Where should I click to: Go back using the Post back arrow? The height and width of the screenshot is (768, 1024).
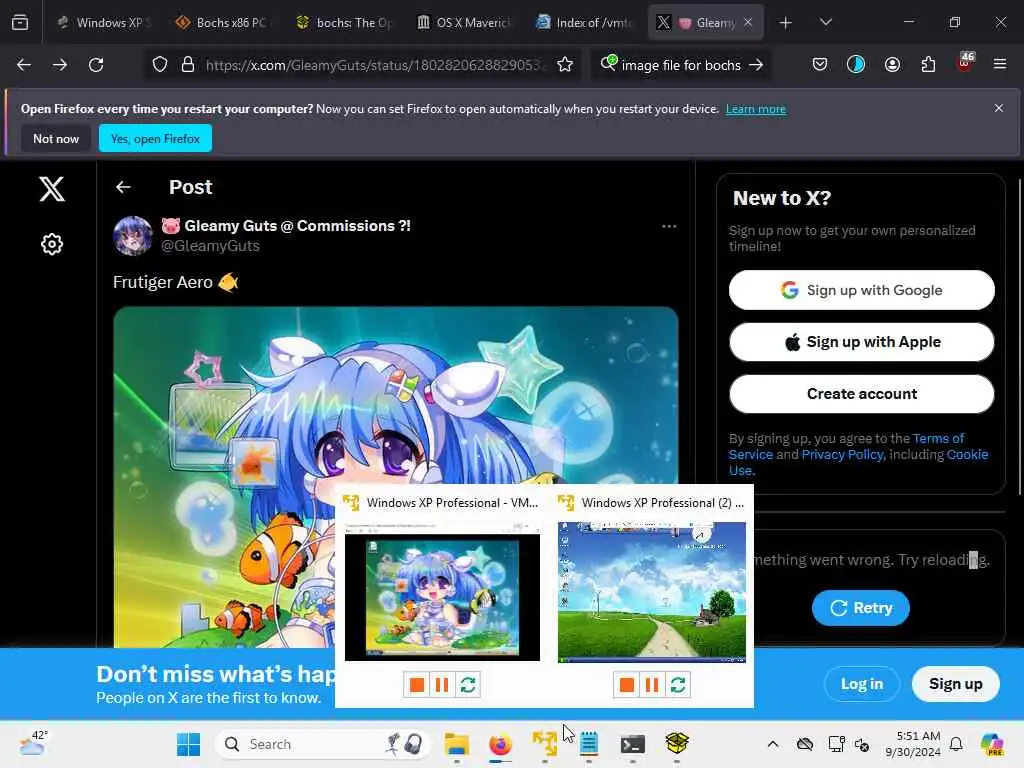[123, 187]
